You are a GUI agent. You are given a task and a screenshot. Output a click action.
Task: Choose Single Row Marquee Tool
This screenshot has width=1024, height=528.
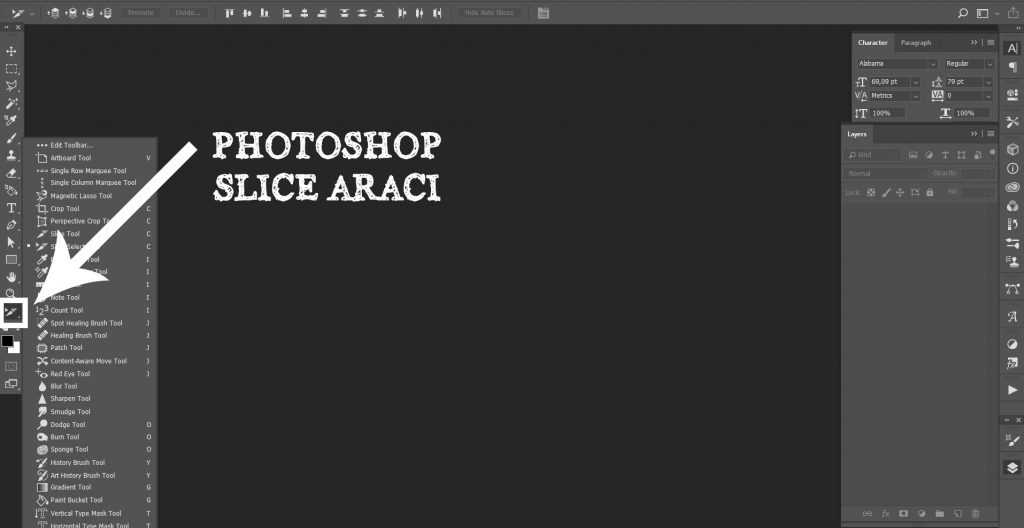pyautogui.click(x=89, y=171)
